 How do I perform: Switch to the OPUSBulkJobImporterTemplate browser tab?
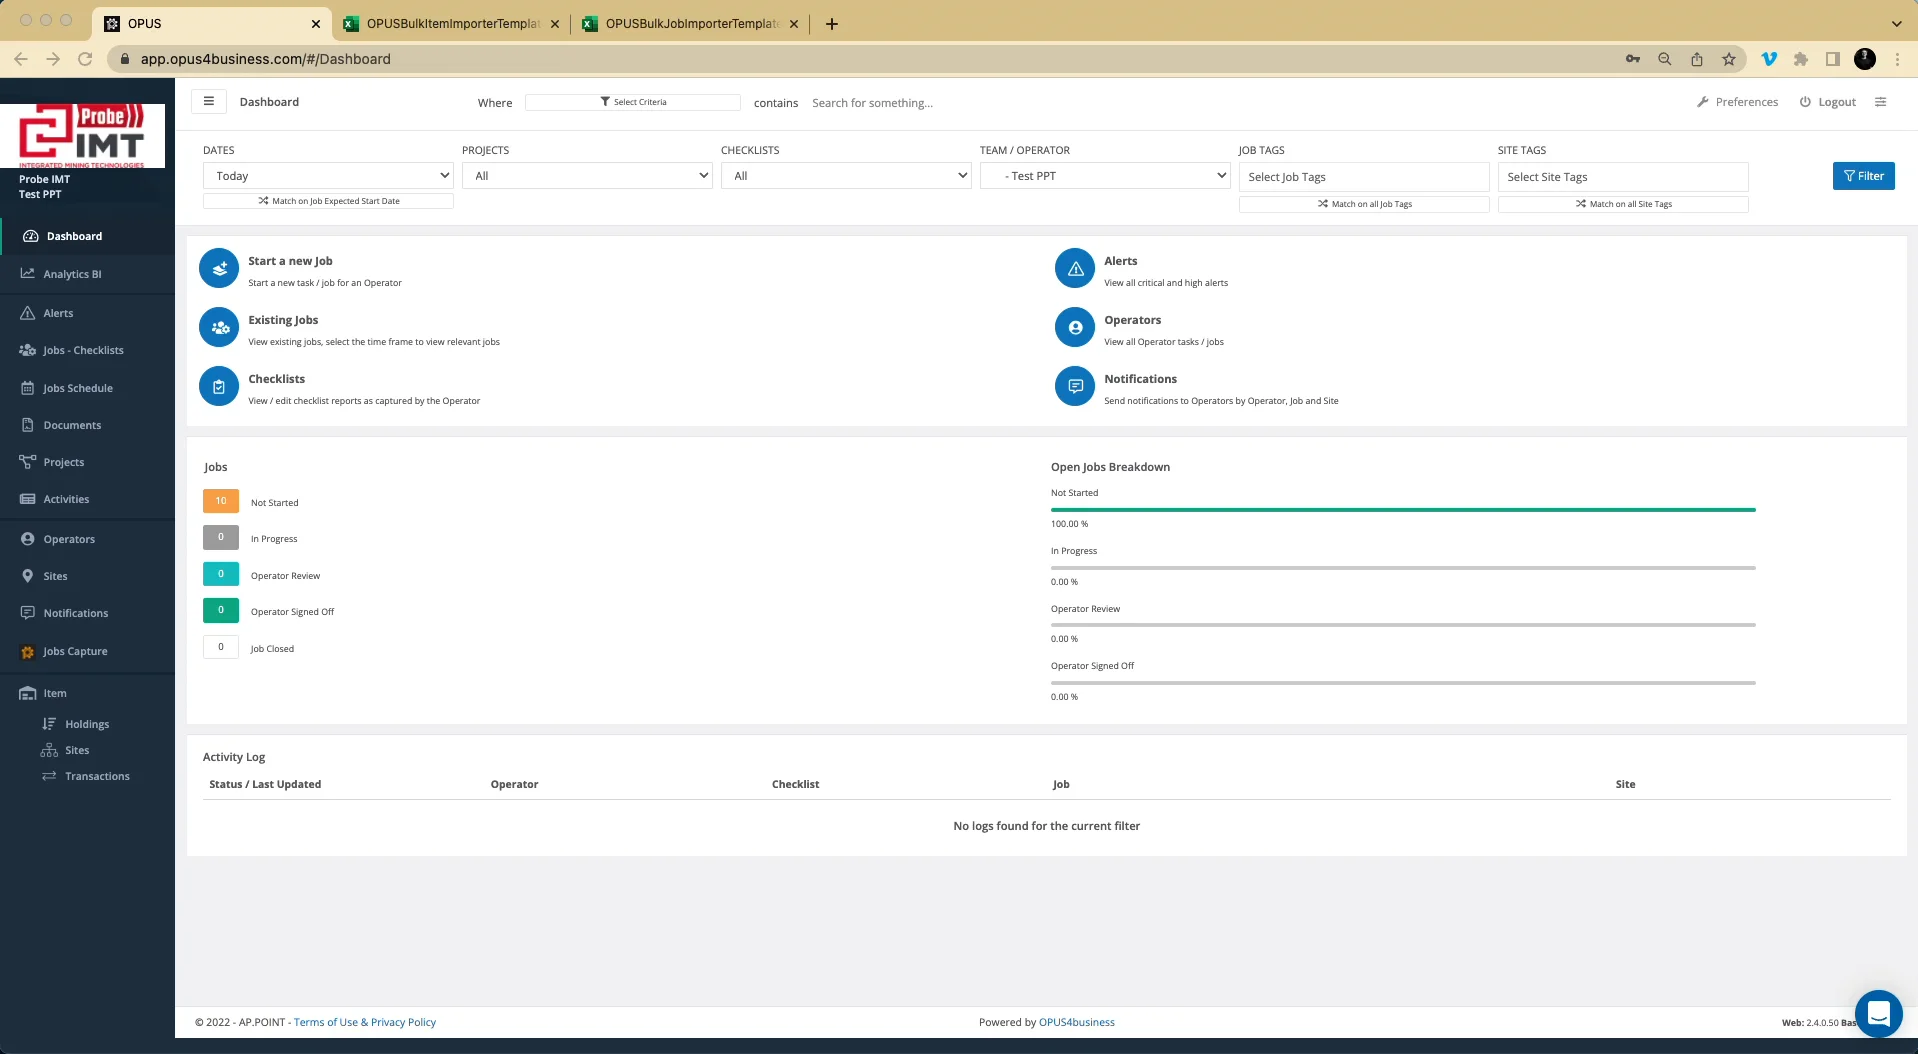click(690, 23)
